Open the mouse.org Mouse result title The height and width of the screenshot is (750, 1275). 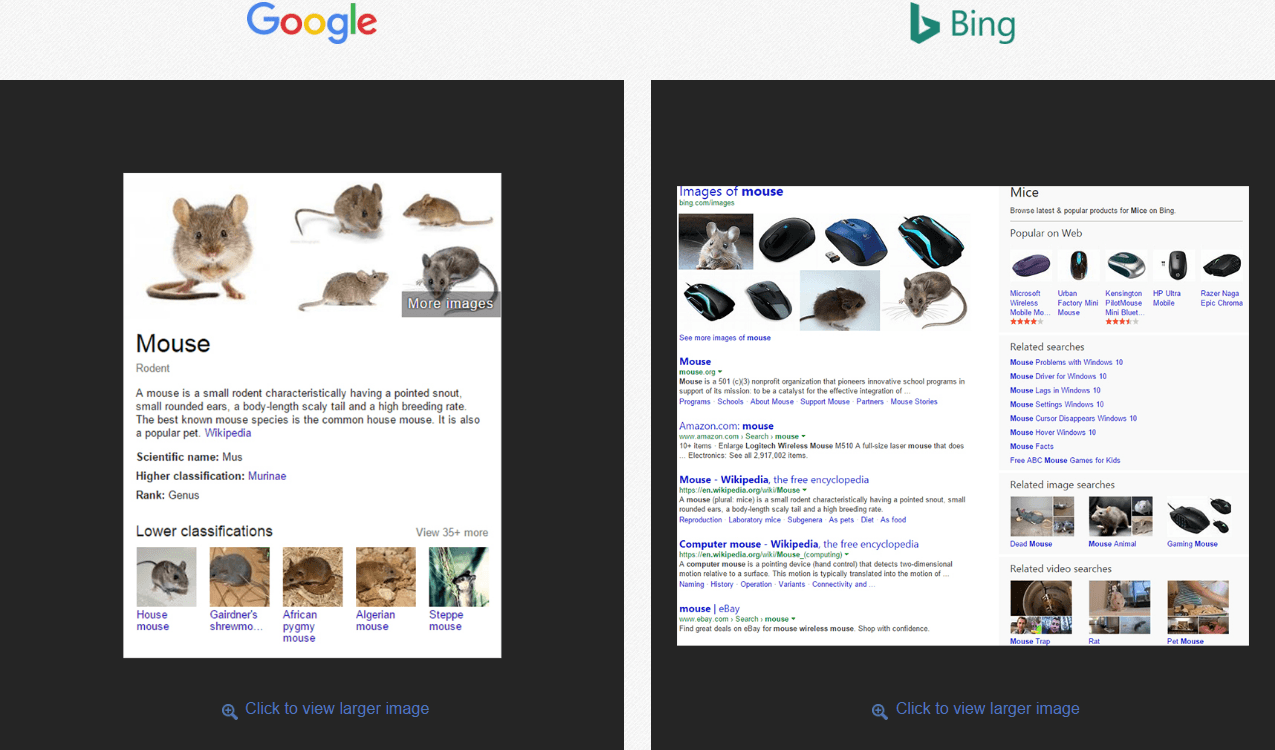[695, 362]
